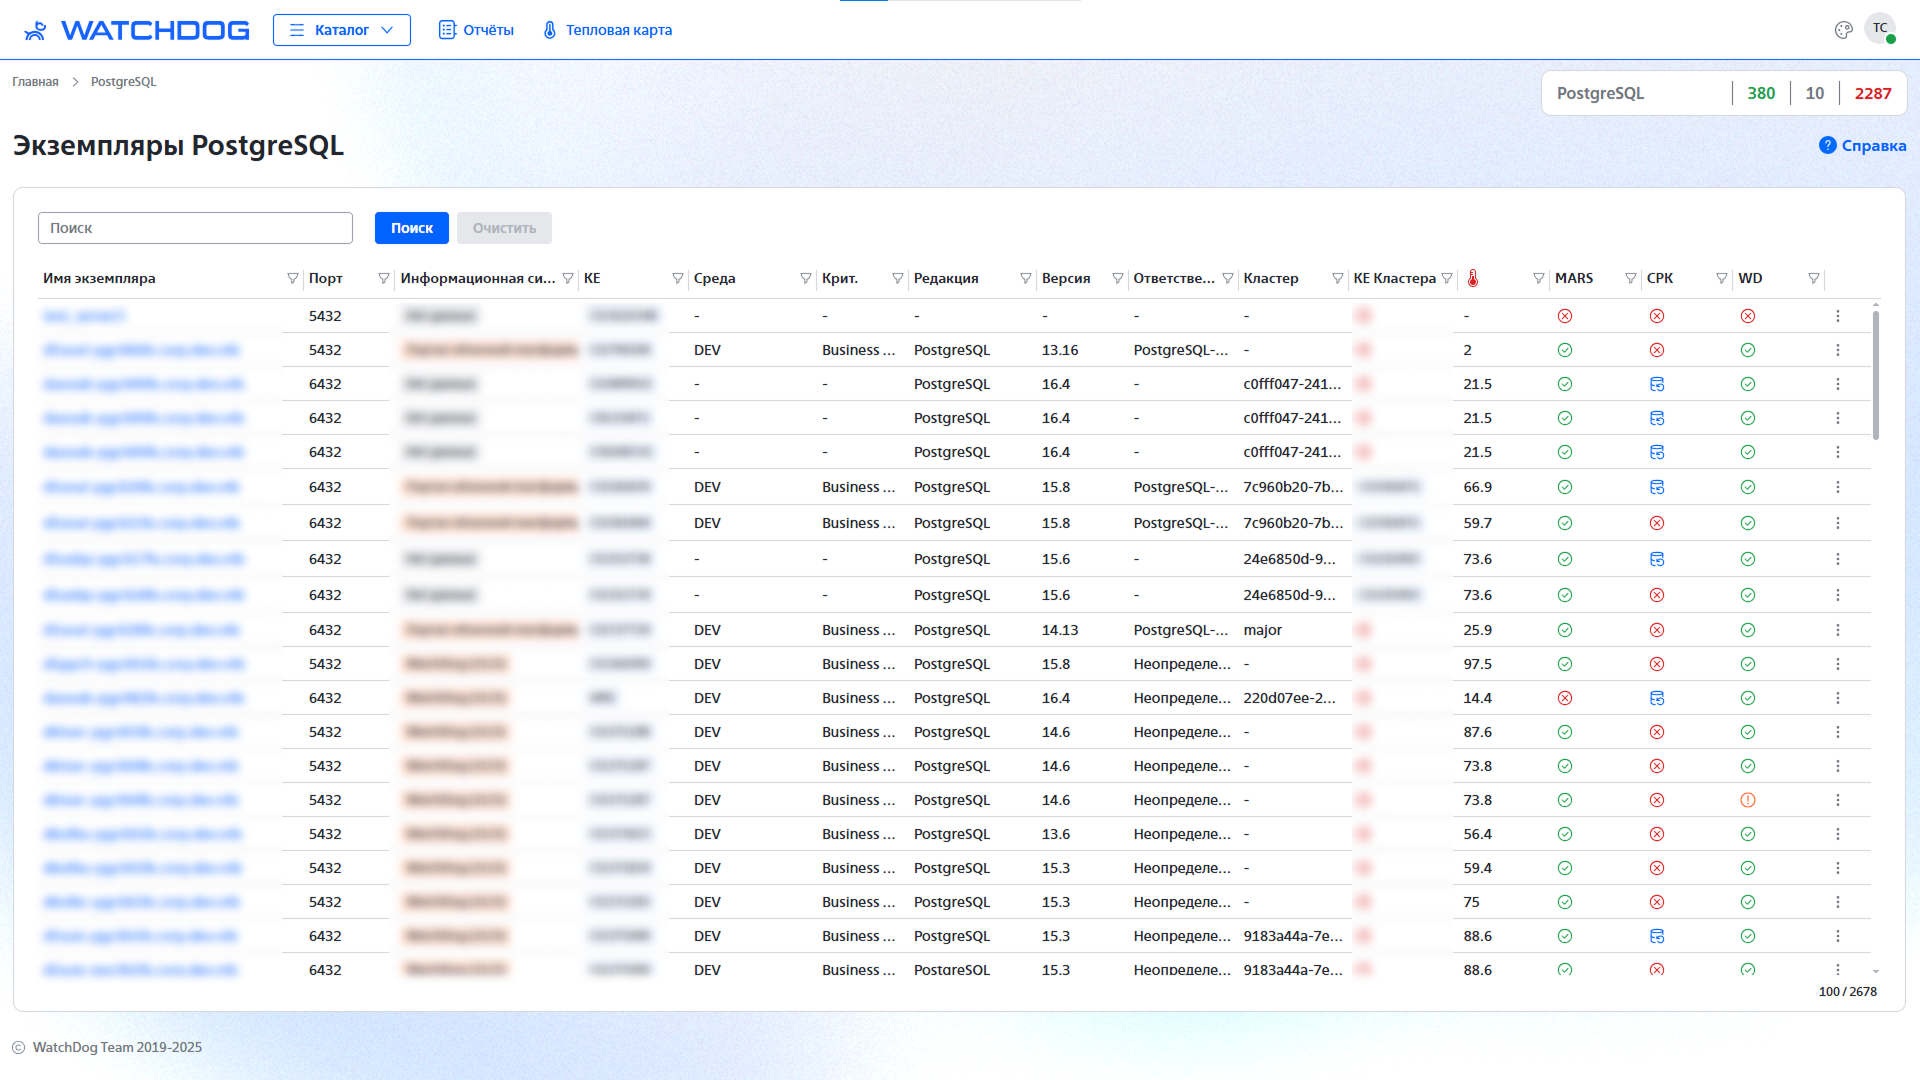1920x1080 pixels.
Task: Click the filter icon for Версия column
Action: tap(1117, 279)
